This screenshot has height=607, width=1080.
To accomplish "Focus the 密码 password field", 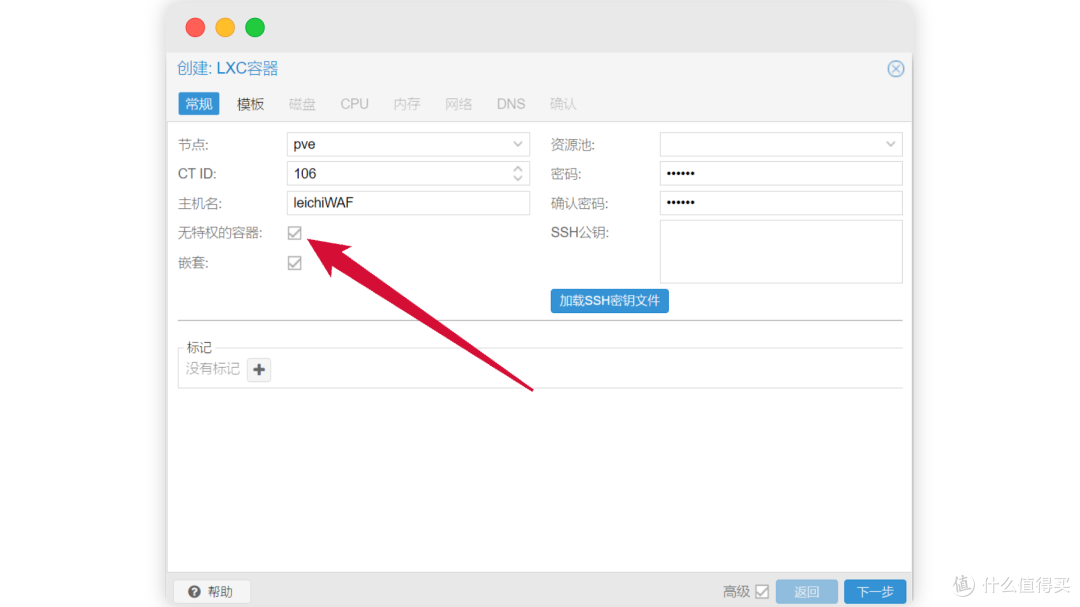I will tap(780, 174).
